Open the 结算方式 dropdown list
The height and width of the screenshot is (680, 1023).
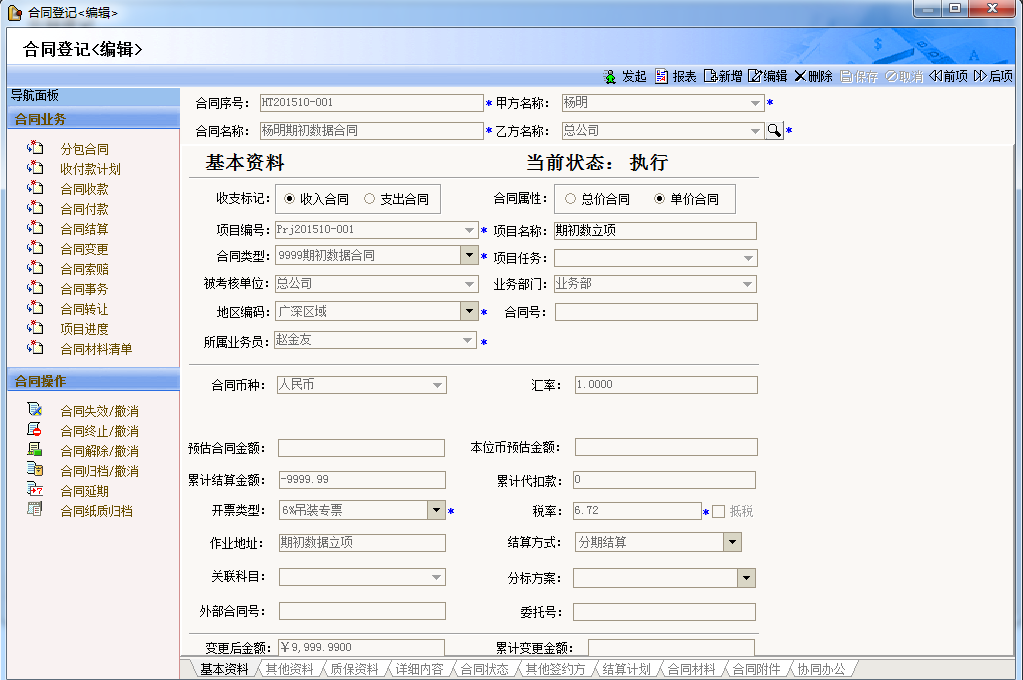click(732, 543)
